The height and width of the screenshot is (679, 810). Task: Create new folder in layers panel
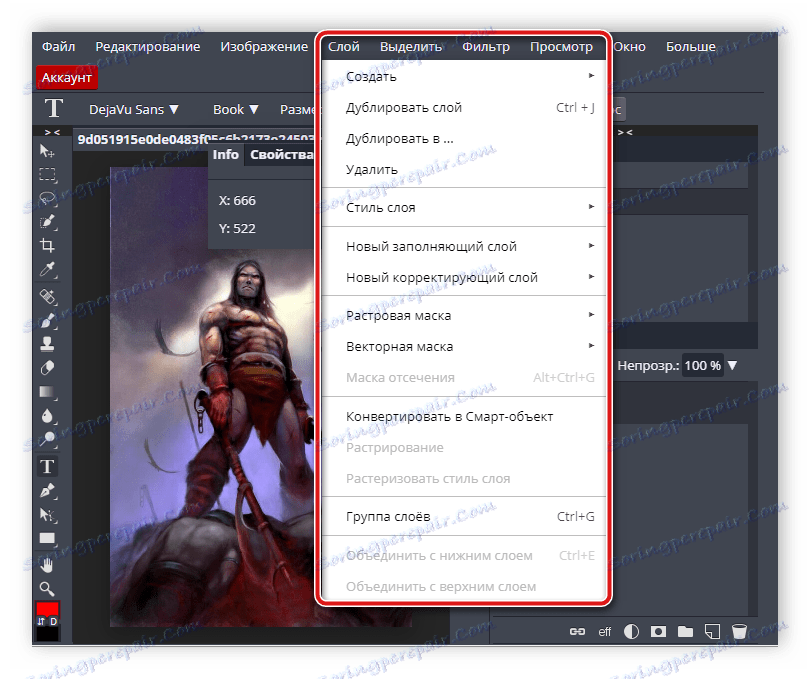pyautogui.click(x=686, y=631)
